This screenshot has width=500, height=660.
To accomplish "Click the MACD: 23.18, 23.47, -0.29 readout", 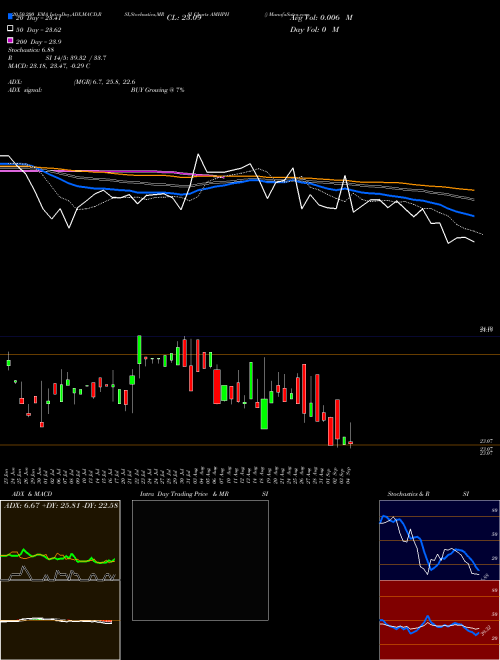I will click(x=49, y=66).
